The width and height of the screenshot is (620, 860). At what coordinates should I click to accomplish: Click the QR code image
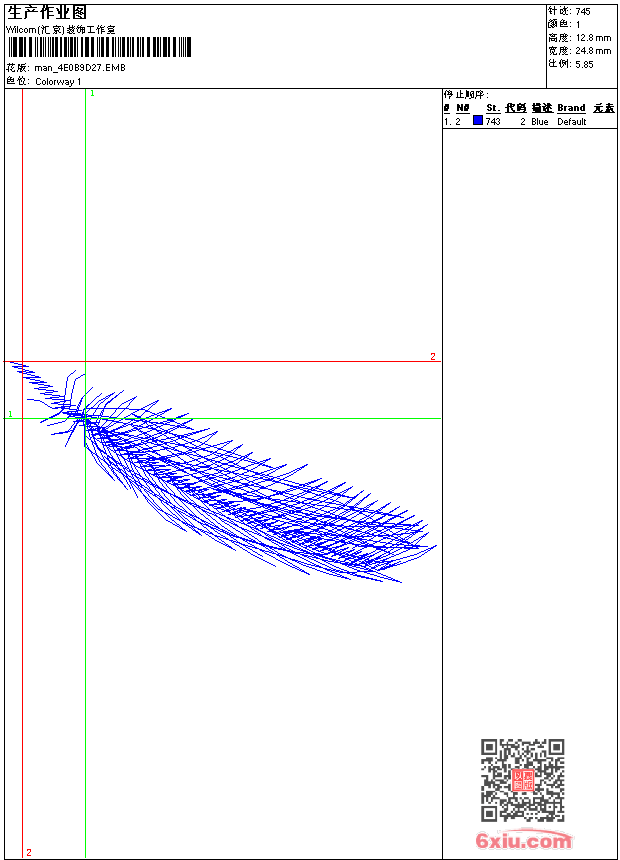coord(523,780)
